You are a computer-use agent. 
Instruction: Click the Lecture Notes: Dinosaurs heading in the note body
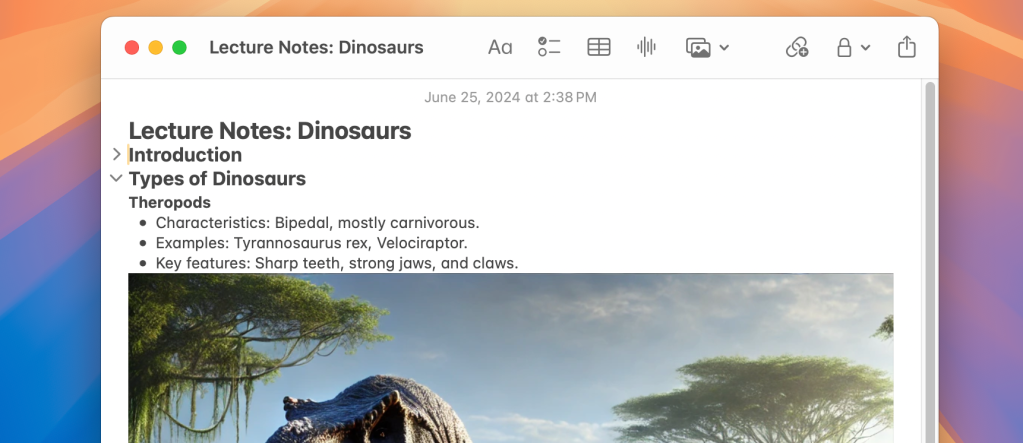point(270,131)
